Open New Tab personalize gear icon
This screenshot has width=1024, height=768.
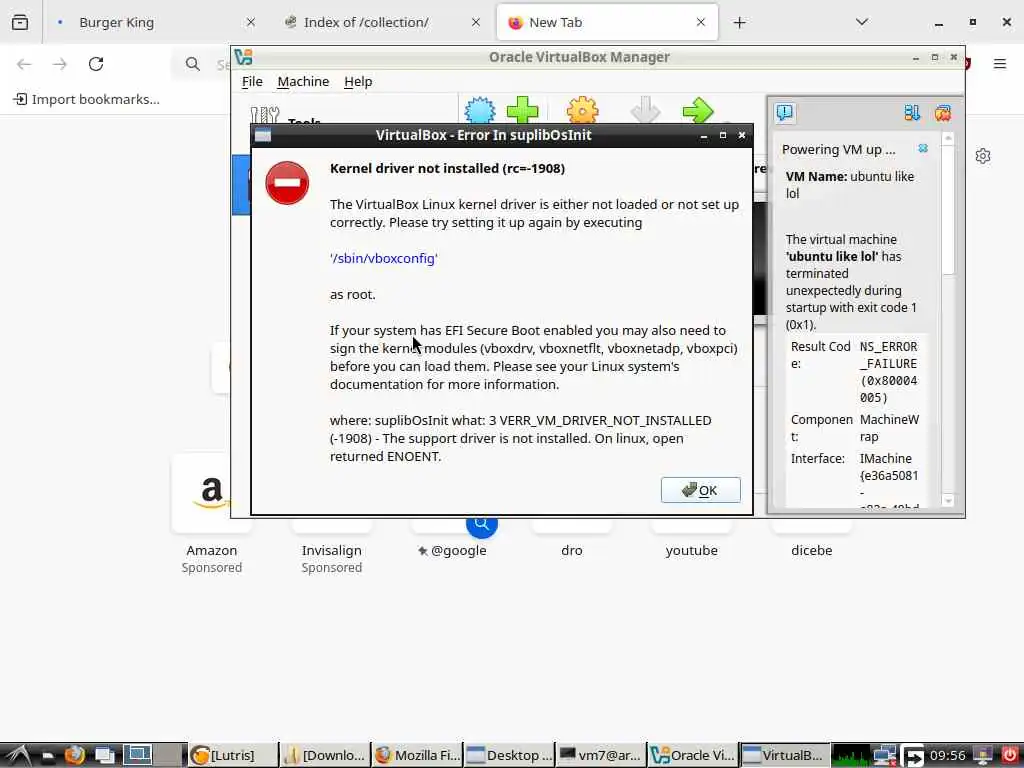[983, 156]
